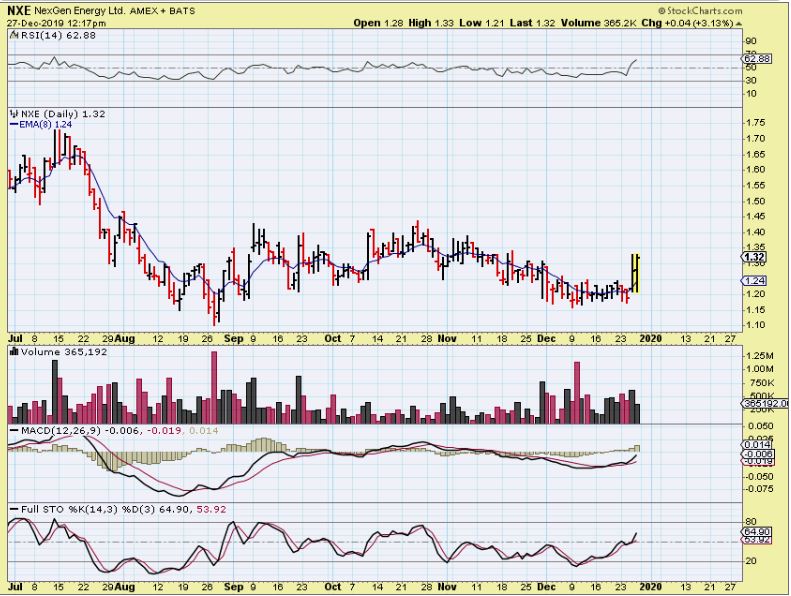Click the -0.006 MACD tag on right axis

[758, 454]
